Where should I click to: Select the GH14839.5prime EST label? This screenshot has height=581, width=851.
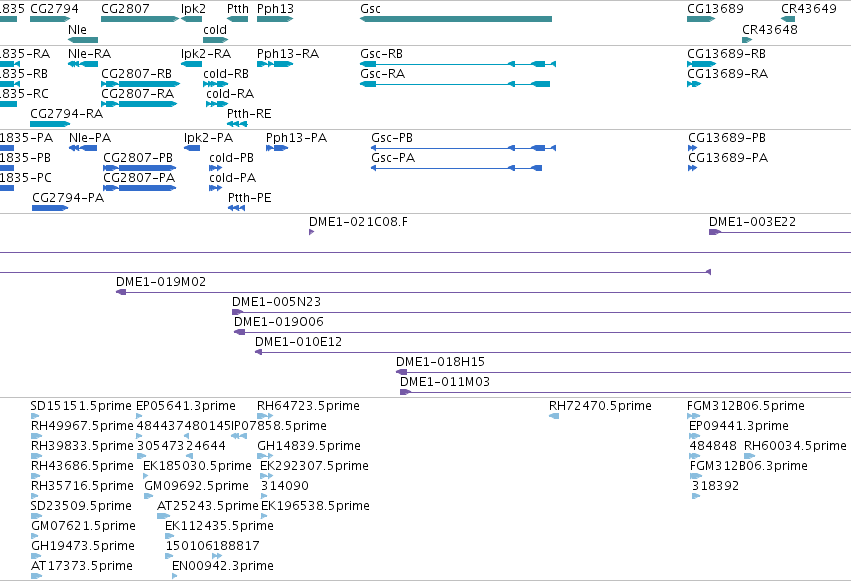309,446
